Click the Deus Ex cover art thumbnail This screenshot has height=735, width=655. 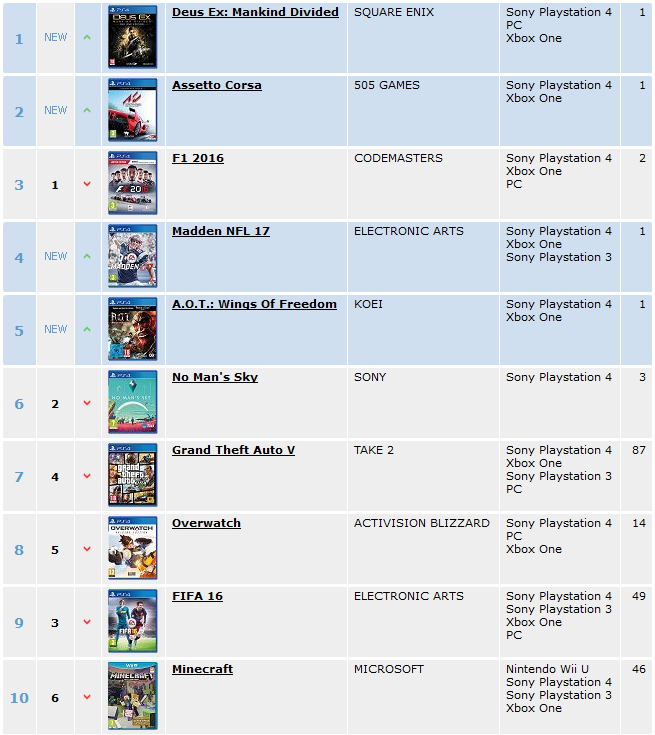tap(133, 37)
